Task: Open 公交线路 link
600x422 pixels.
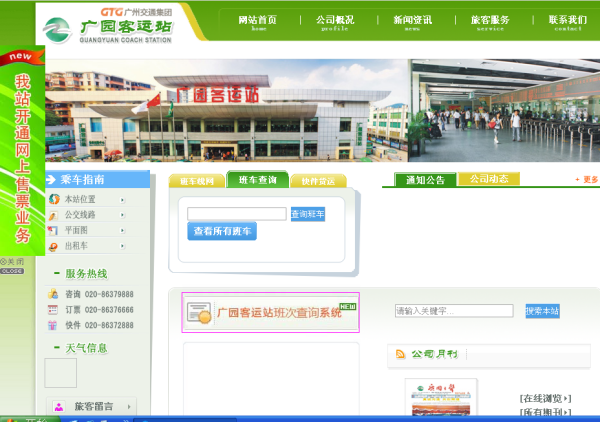Action: [x=80, y=215]
